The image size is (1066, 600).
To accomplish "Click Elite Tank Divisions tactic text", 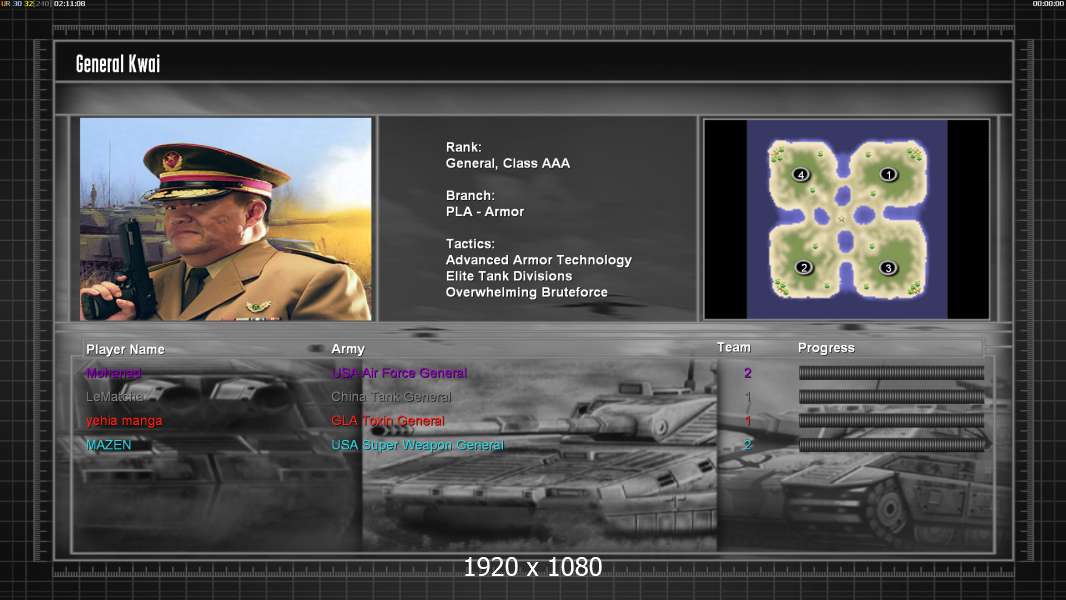I will tap(509, 276).
